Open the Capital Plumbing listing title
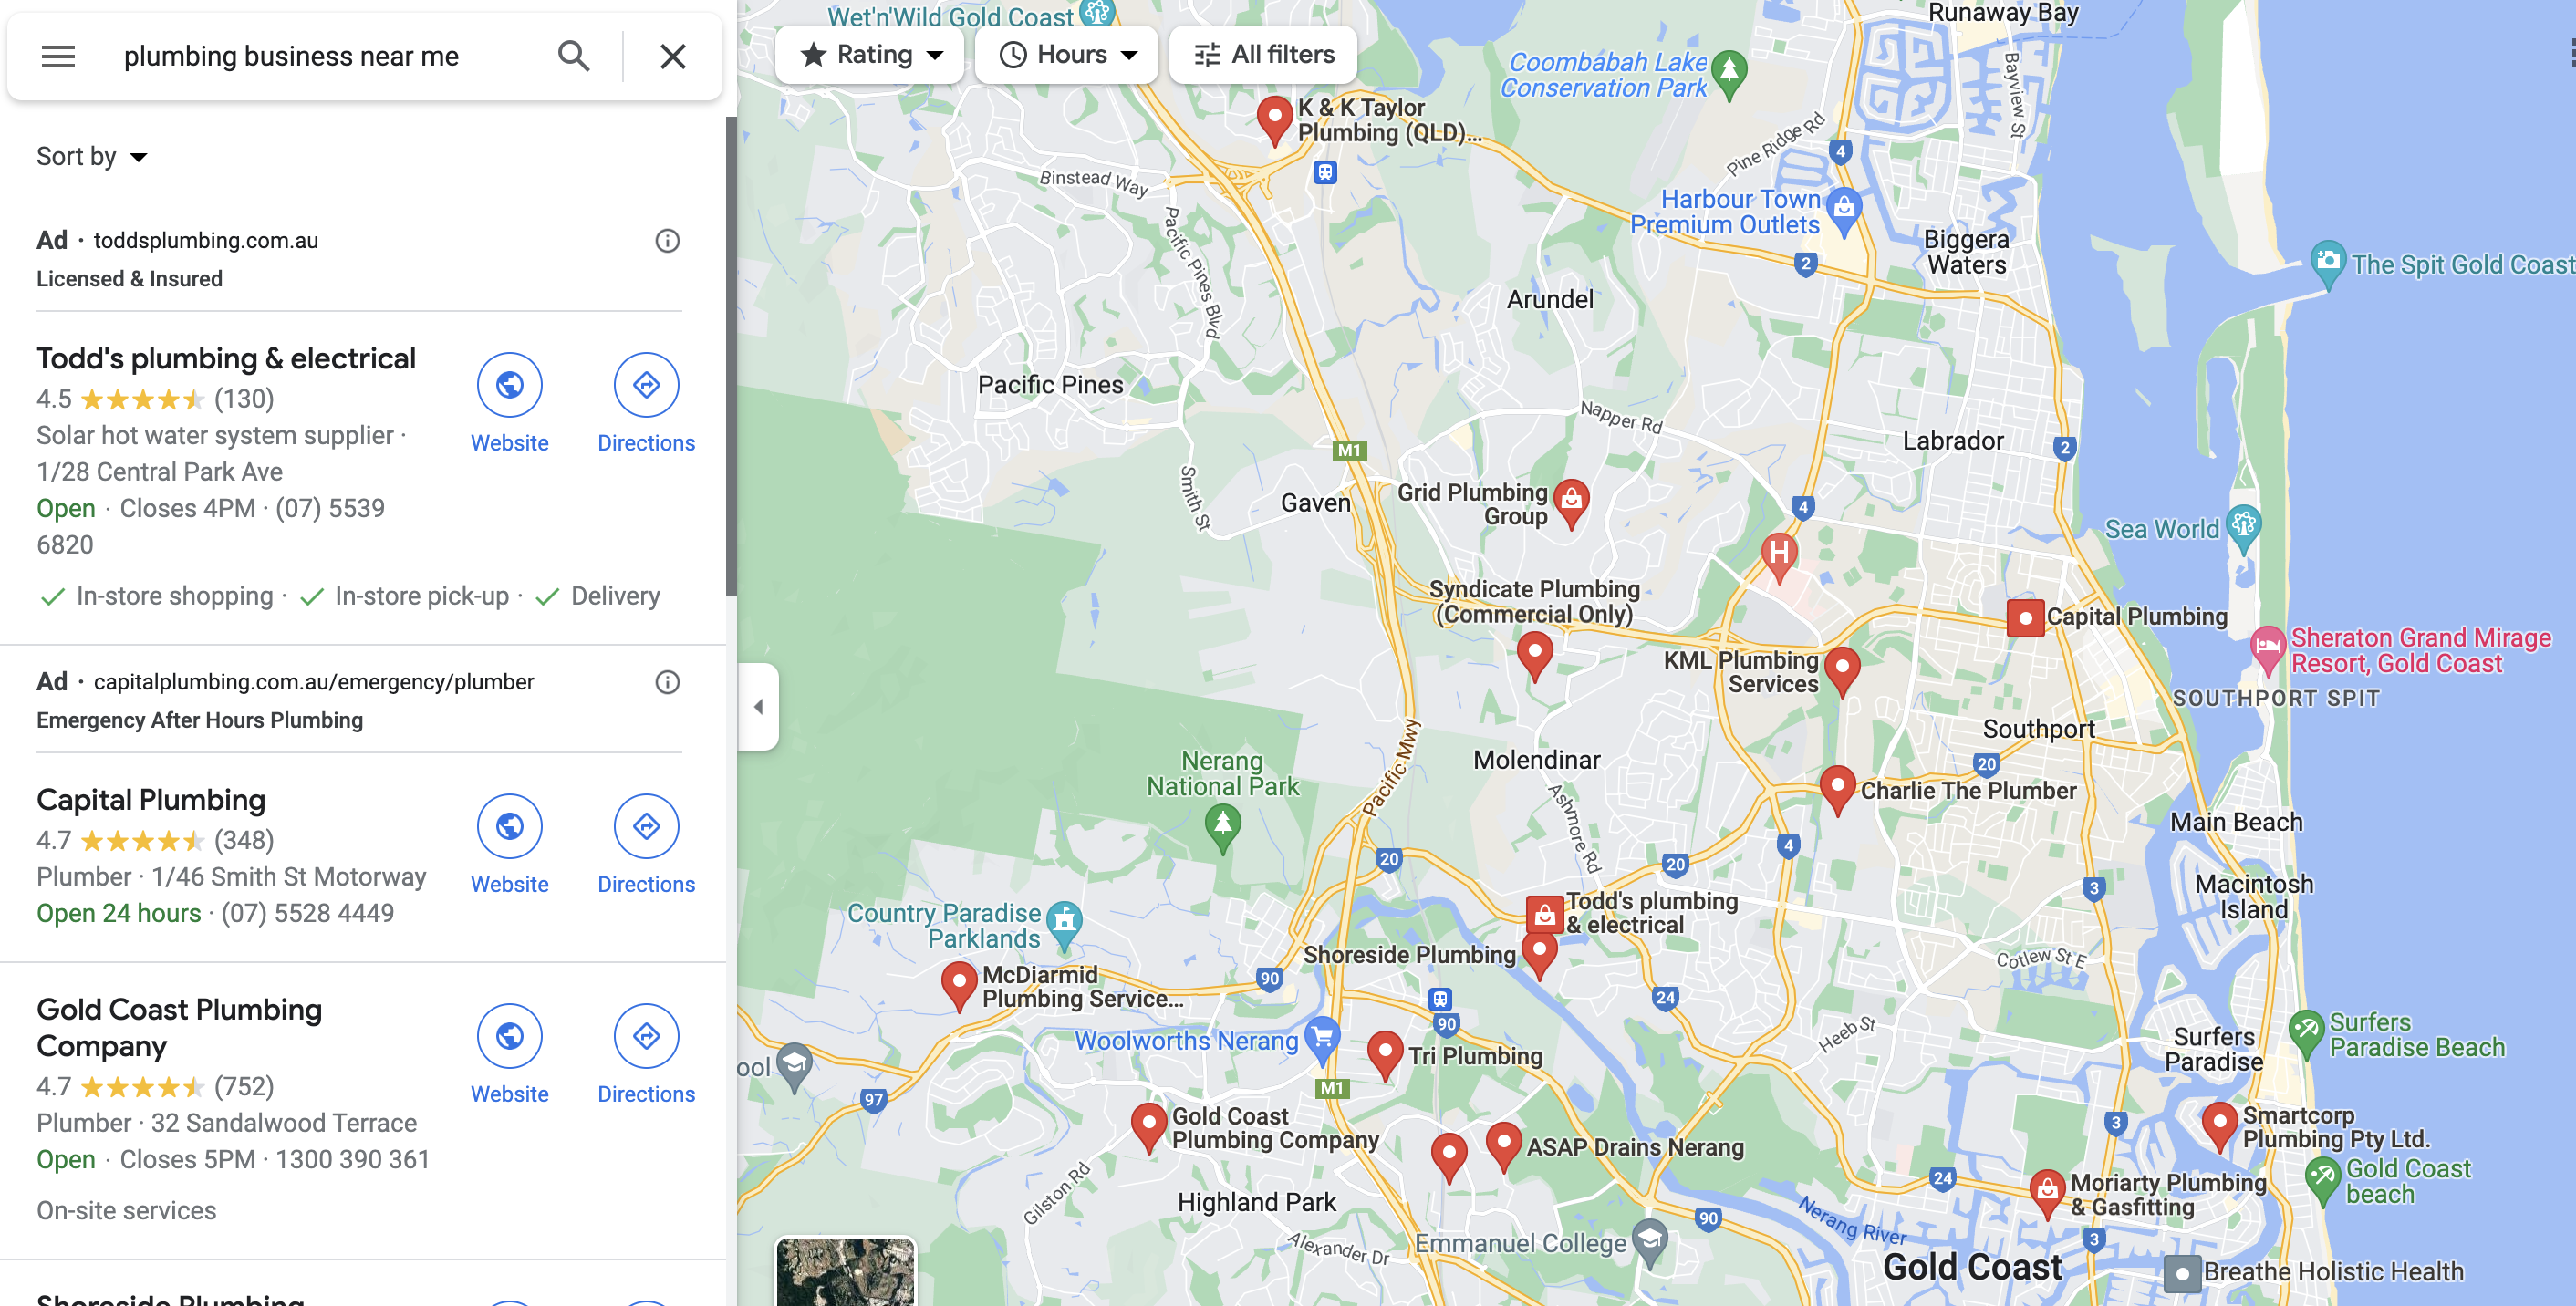This screenshot has width=2576, height=1306. [x=151, y=800]
